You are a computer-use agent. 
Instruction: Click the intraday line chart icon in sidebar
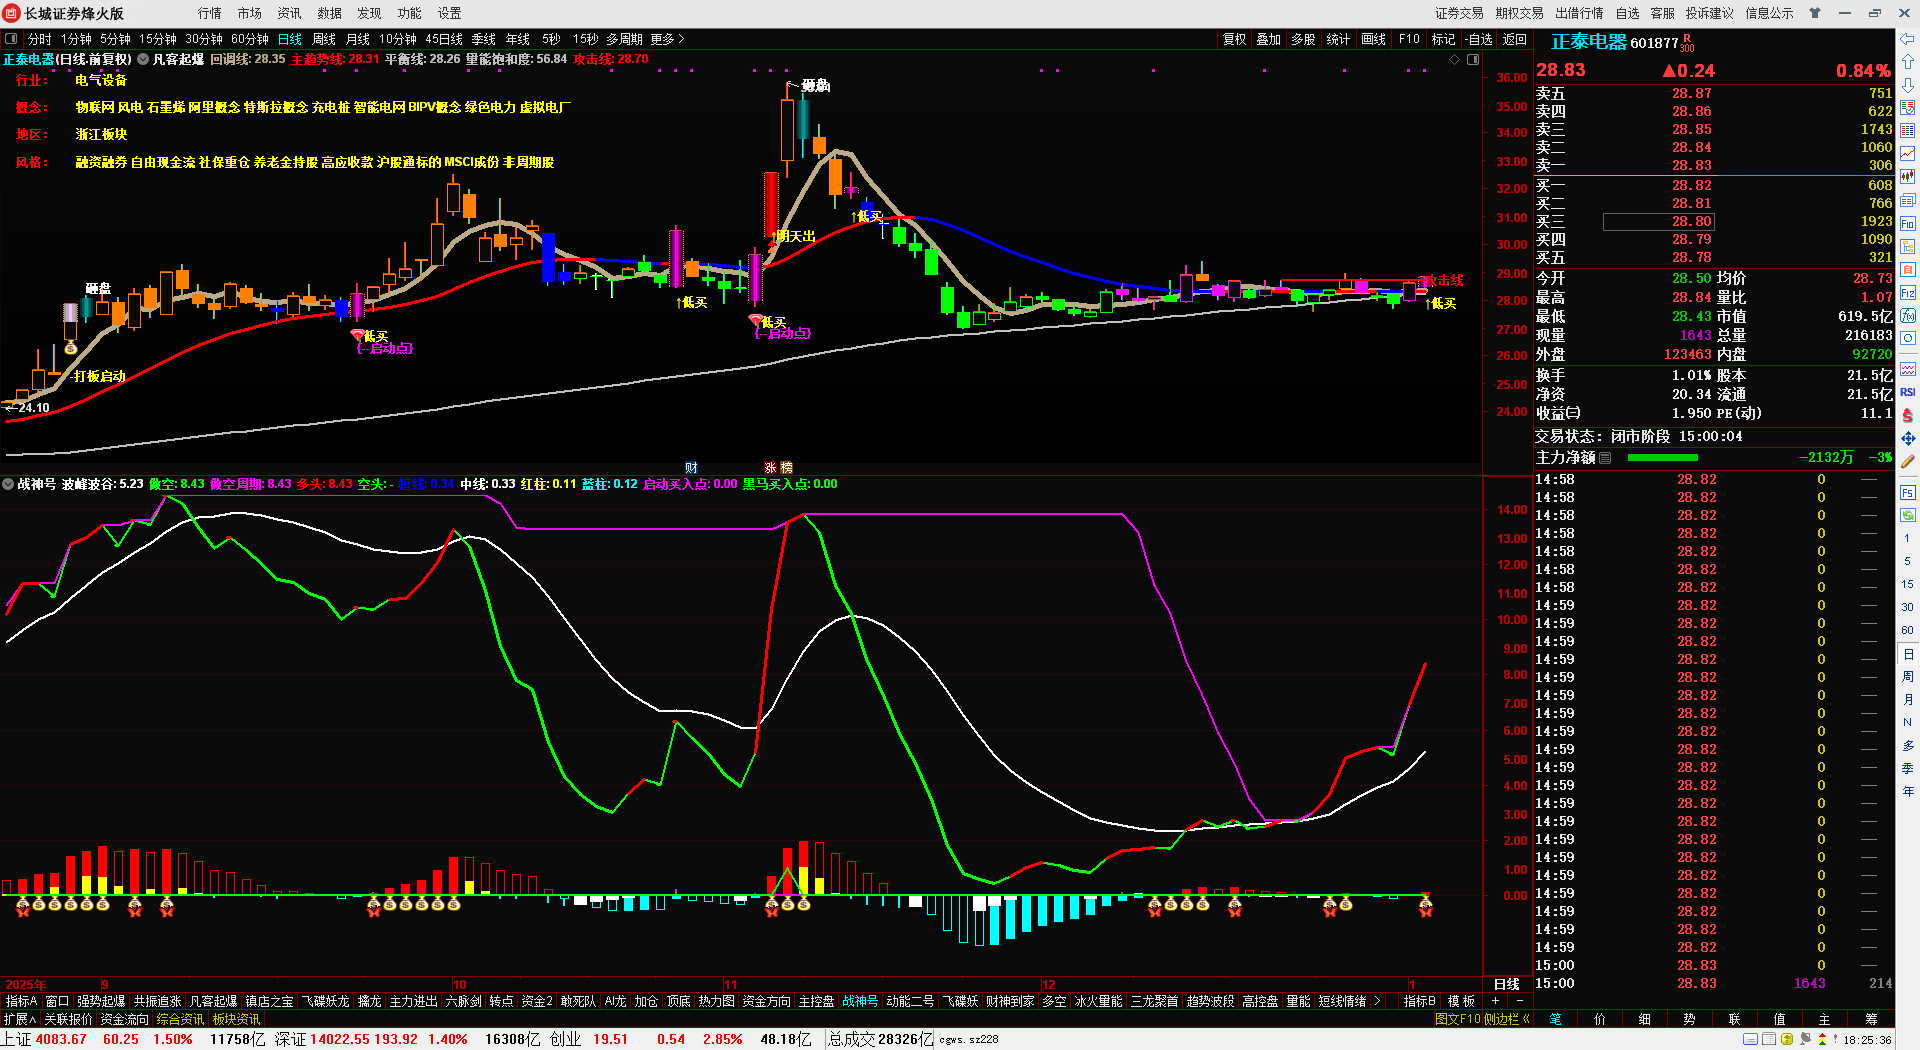coord(1907,153)
